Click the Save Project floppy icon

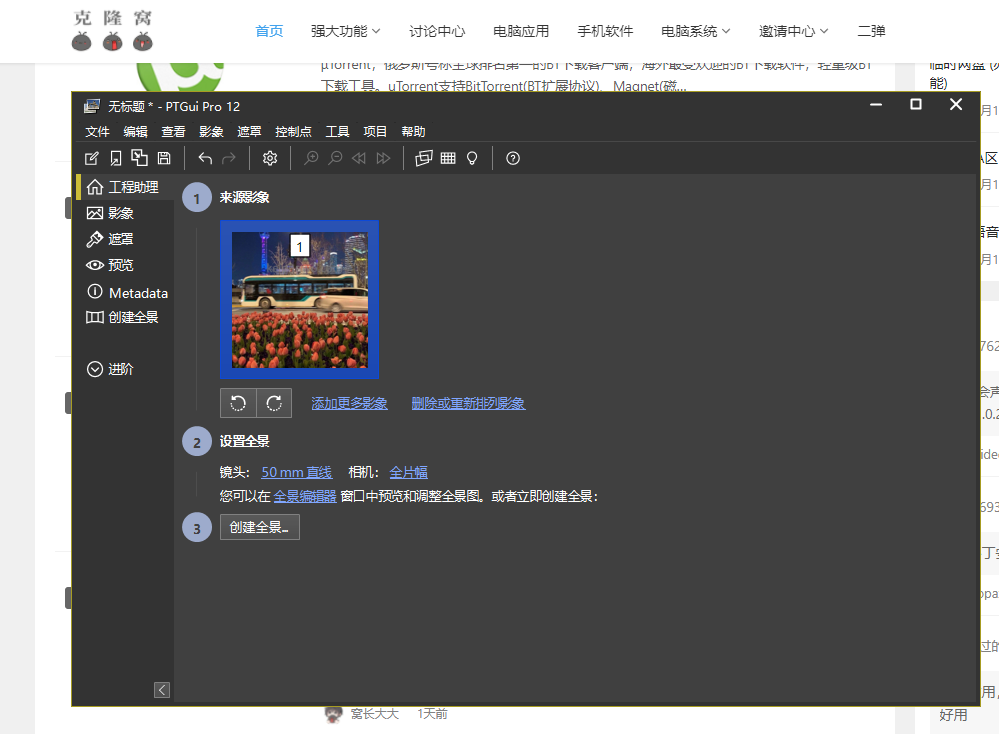tap(164, 158)
